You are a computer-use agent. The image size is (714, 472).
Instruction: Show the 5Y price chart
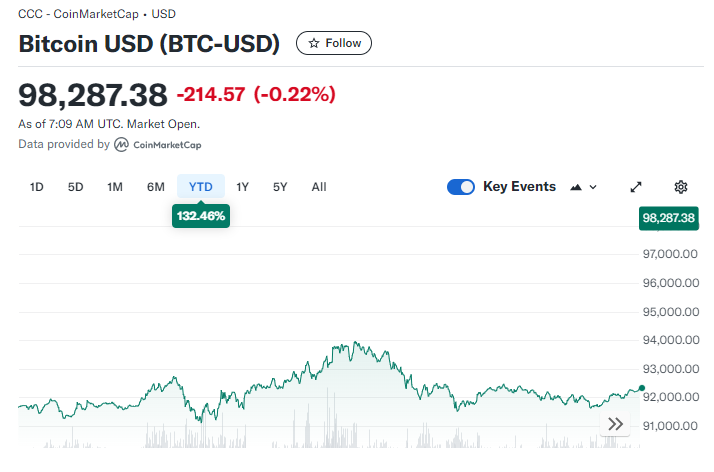280,187
